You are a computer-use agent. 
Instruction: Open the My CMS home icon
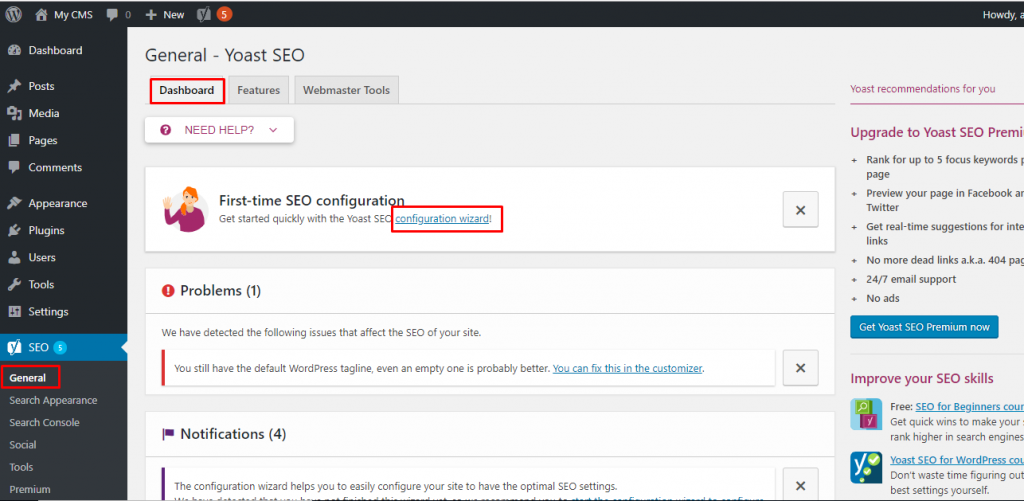click(41, 14)
